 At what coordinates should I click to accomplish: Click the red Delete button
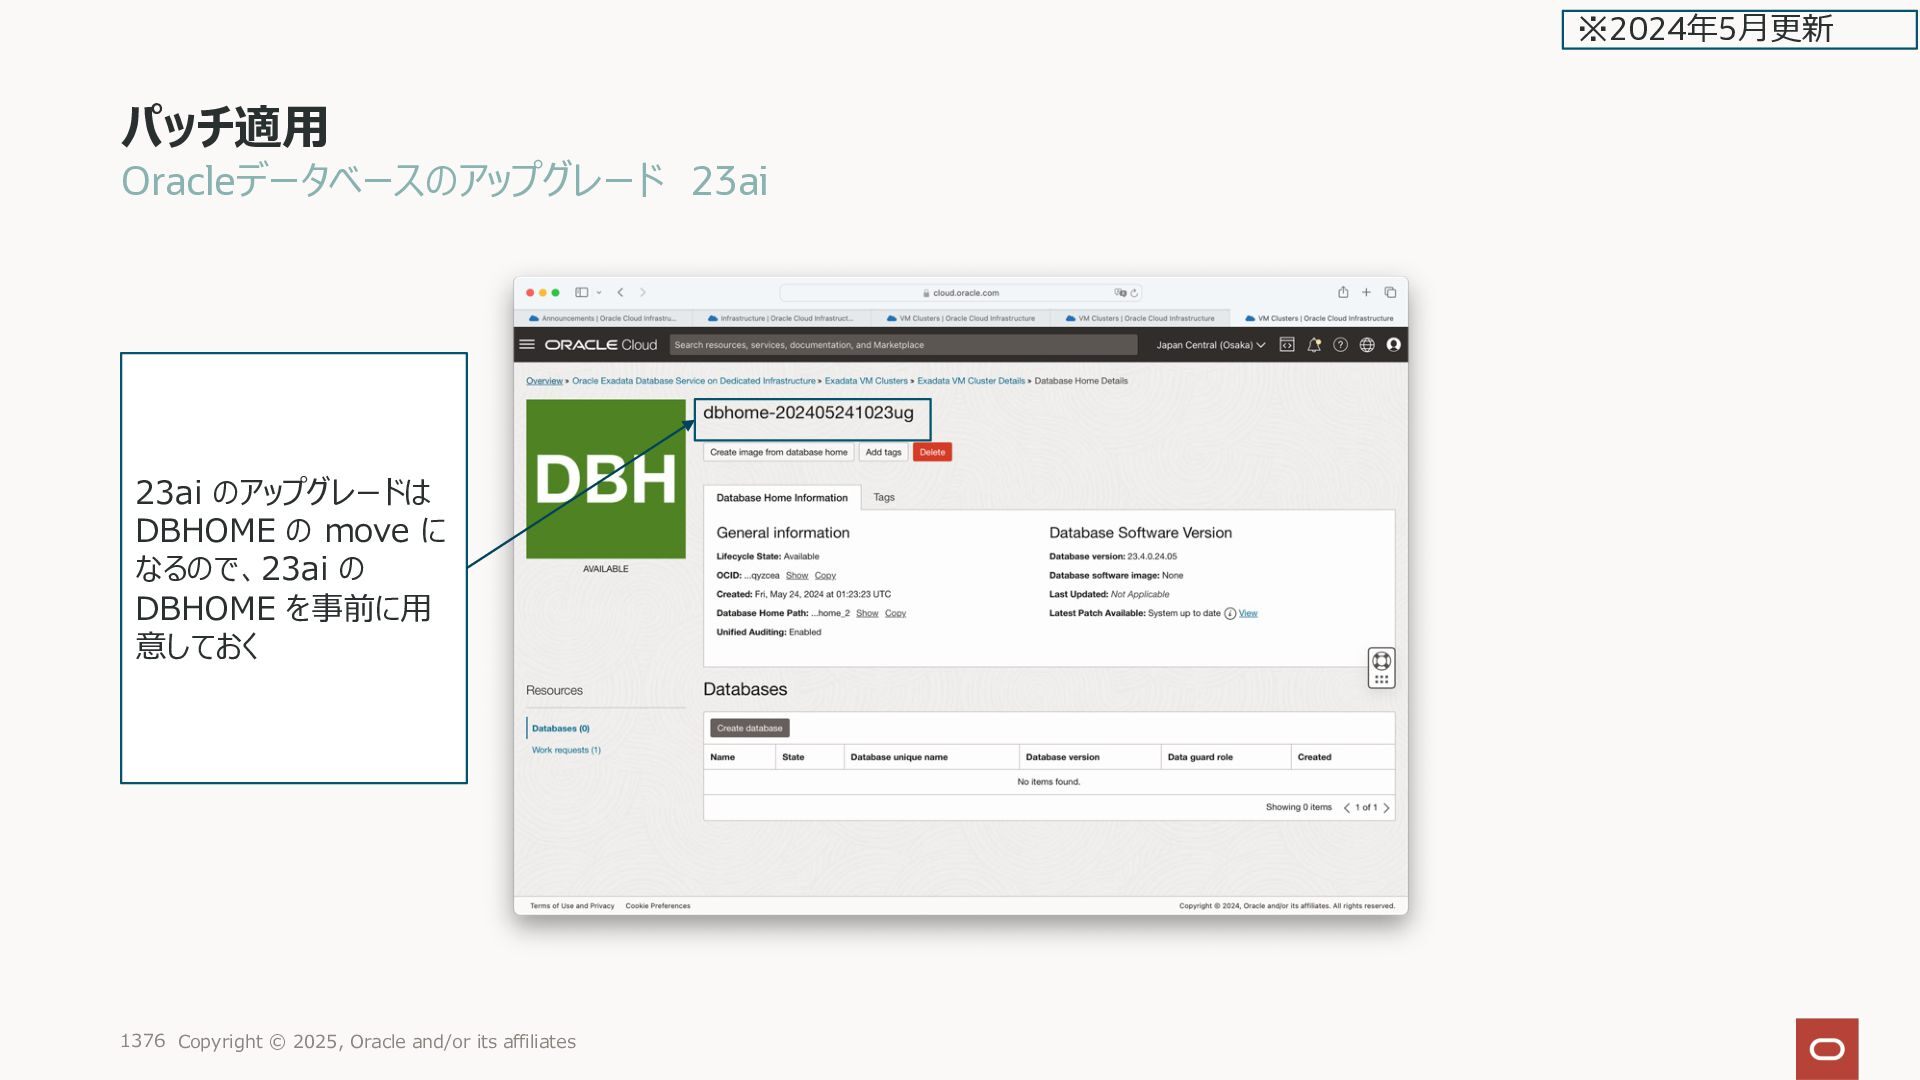pos(932,452)
